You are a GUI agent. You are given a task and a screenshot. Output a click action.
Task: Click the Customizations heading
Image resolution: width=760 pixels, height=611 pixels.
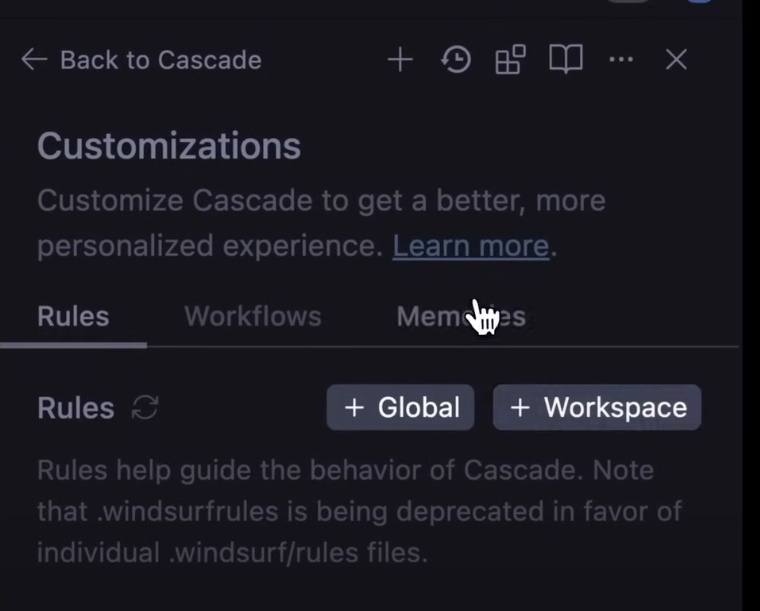[x=169, y=146]
